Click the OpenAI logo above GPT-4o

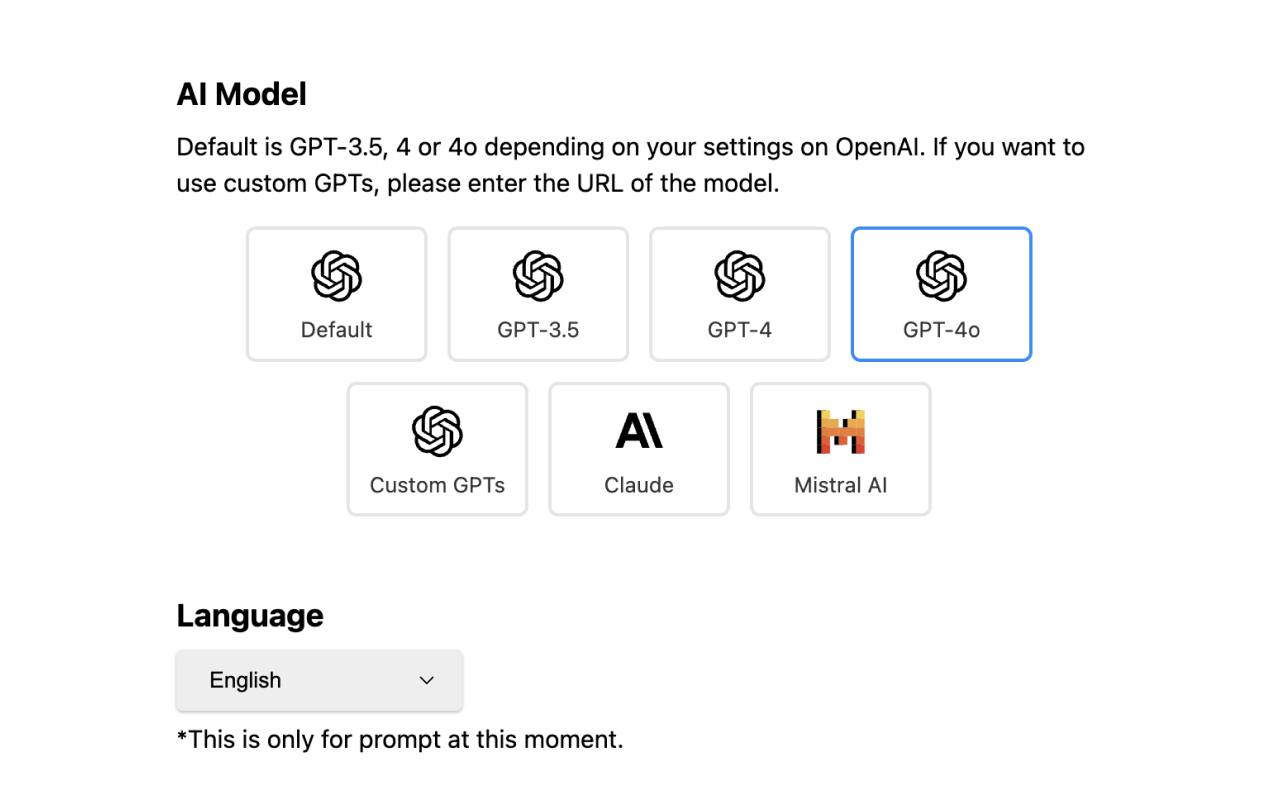[941, 276]
